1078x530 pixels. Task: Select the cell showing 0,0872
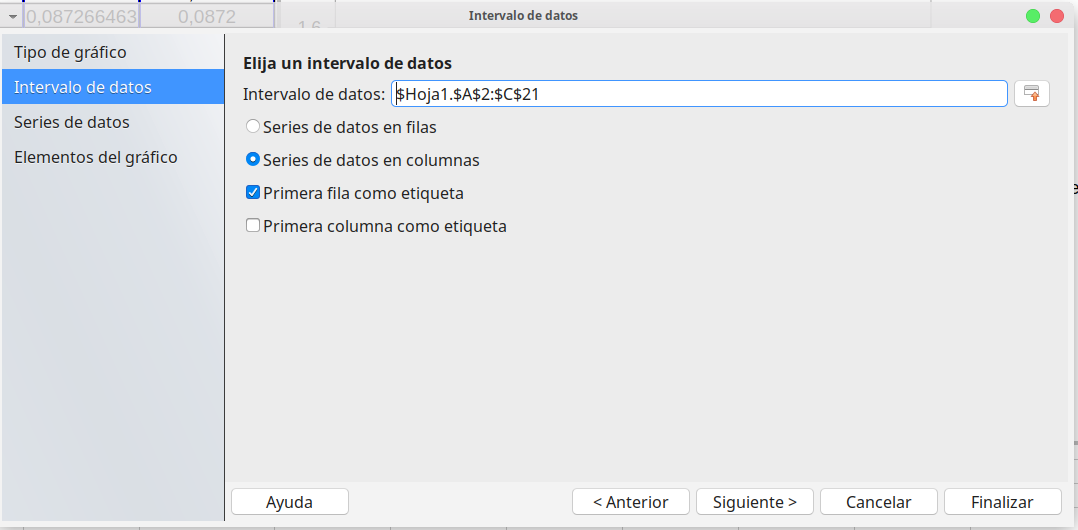tap(207, 16)
